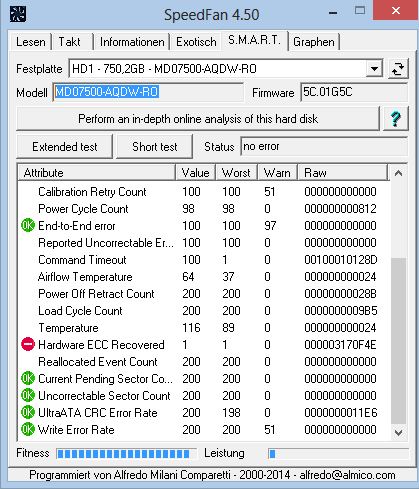Image resolution: width=419 pixels, height=489 pixels.
Task: Select the Command Timeout row
Action: (x=204, y=260)
